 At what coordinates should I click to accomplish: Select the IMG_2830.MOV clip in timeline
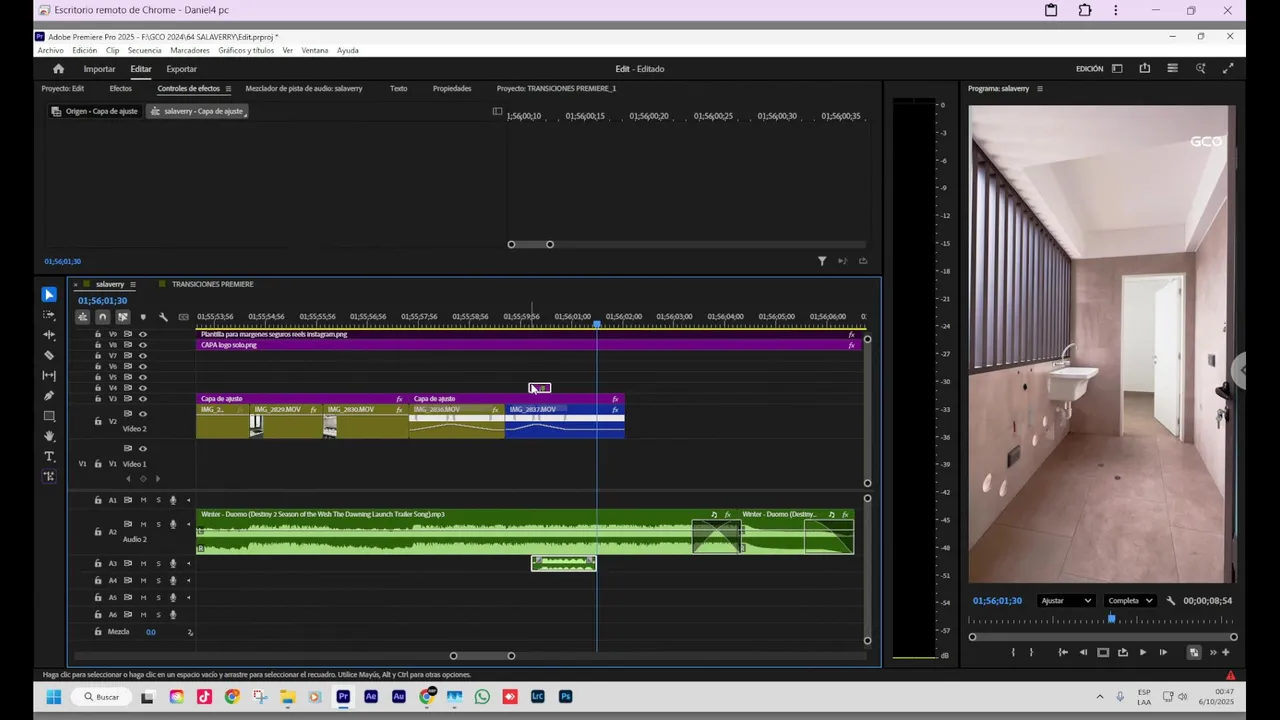pos(366,421)
